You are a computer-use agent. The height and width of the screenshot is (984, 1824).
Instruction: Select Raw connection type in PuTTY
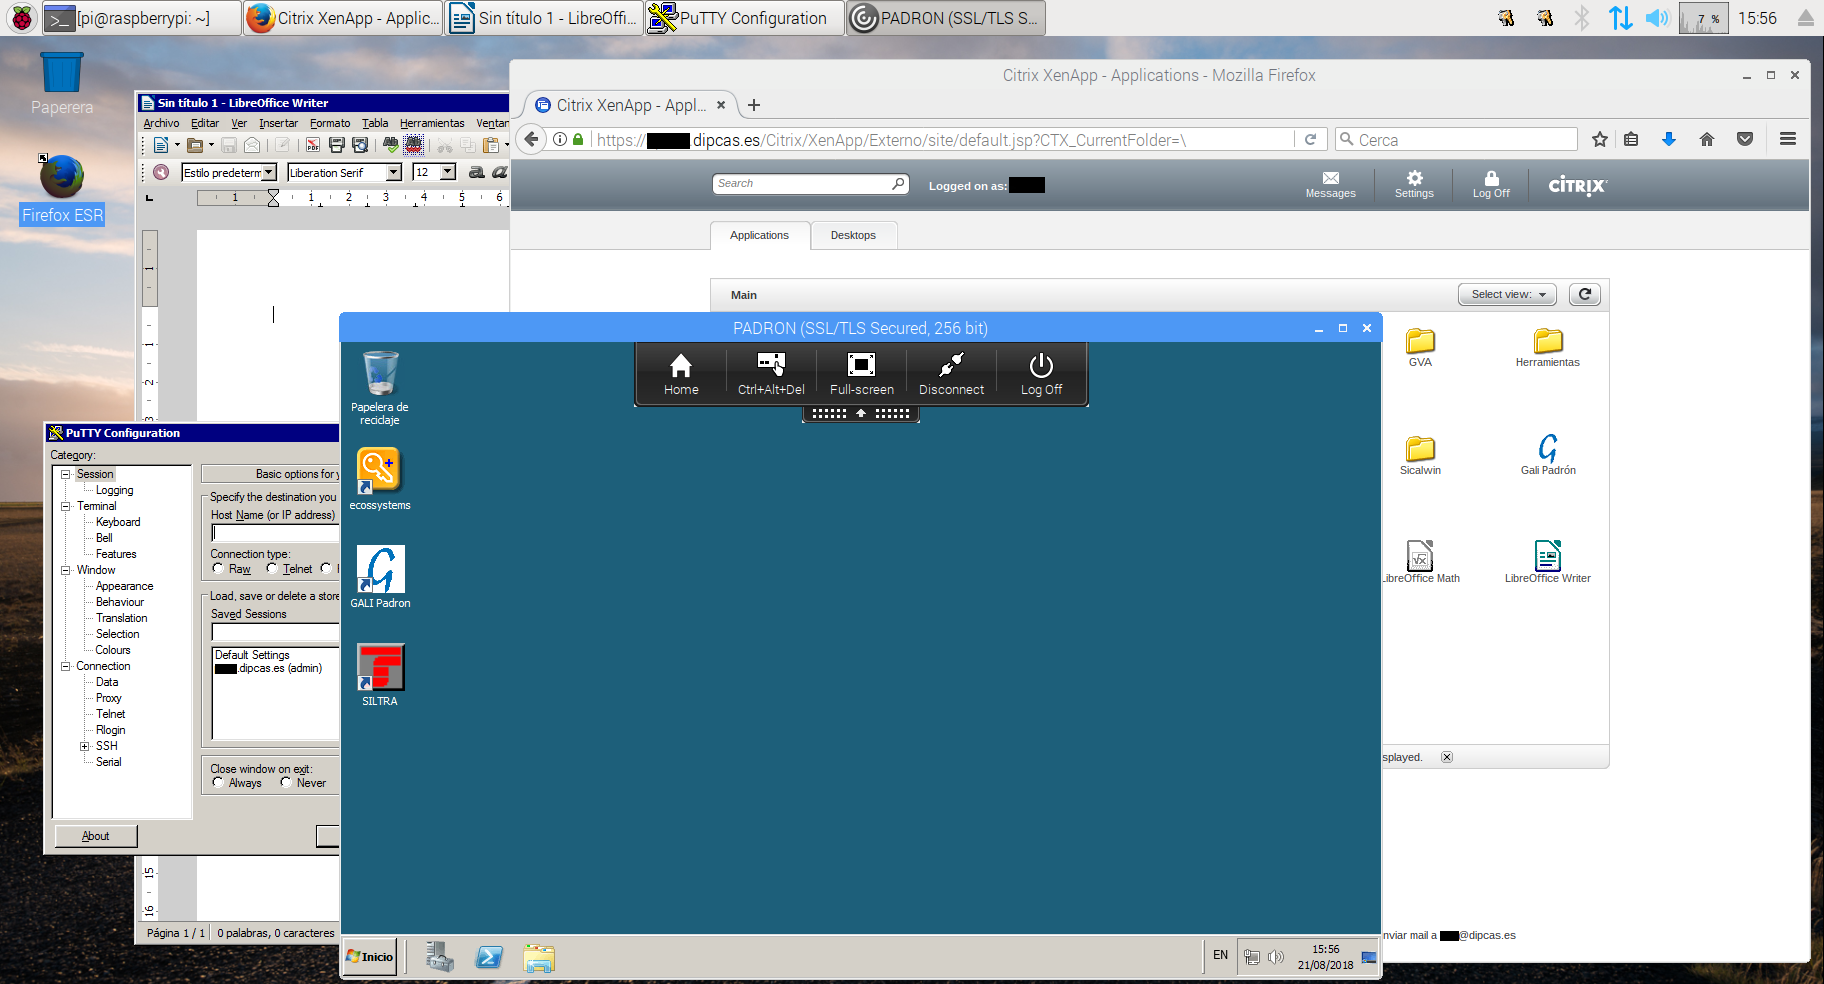[218, 568]
